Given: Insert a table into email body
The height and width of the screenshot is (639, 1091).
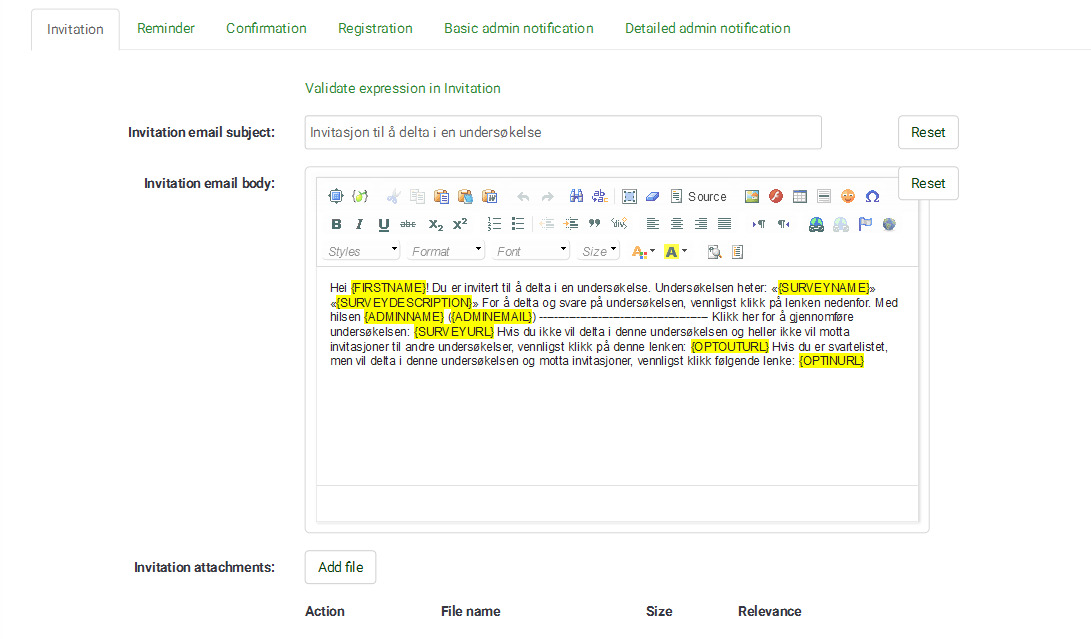Looking at the screenshot, I should click(800, 197).
